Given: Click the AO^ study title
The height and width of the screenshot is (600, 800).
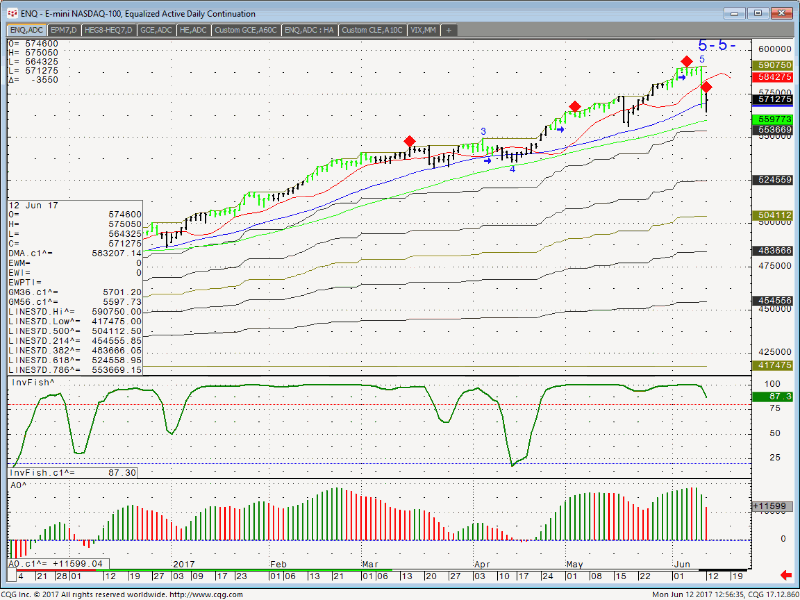Looking at the screenshot, I should coord(18,485).
